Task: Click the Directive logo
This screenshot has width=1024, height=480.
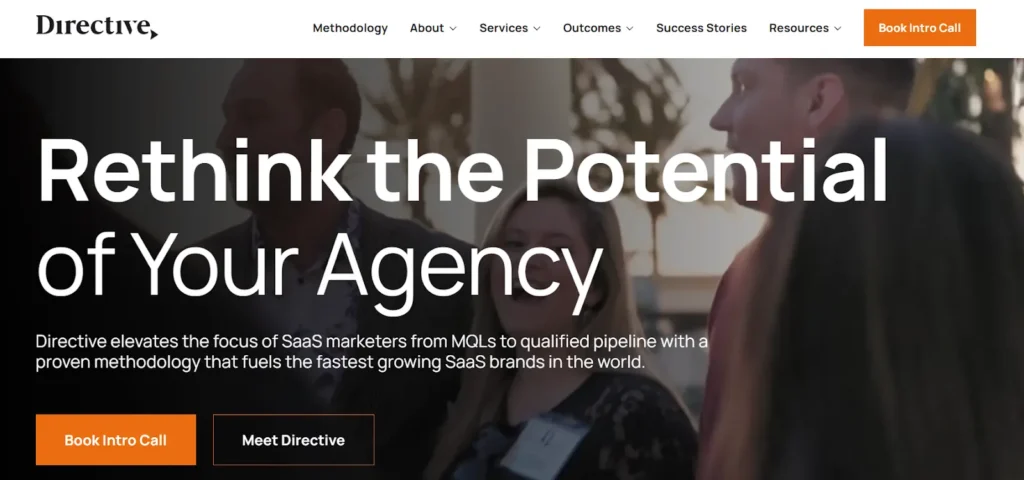Action: tap(97, 27)
